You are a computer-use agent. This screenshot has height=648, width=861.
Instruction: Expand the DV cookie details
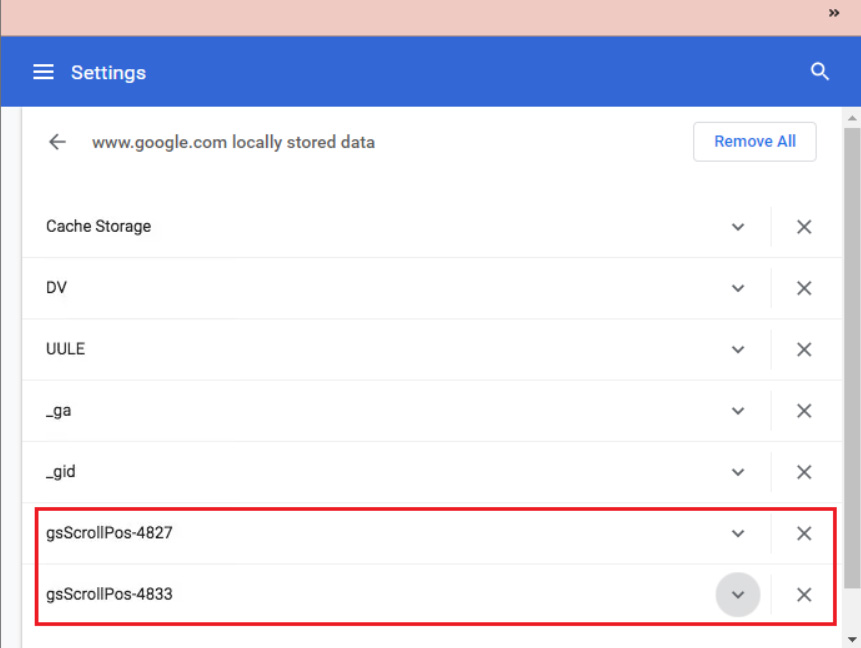(x=738, y=288)
